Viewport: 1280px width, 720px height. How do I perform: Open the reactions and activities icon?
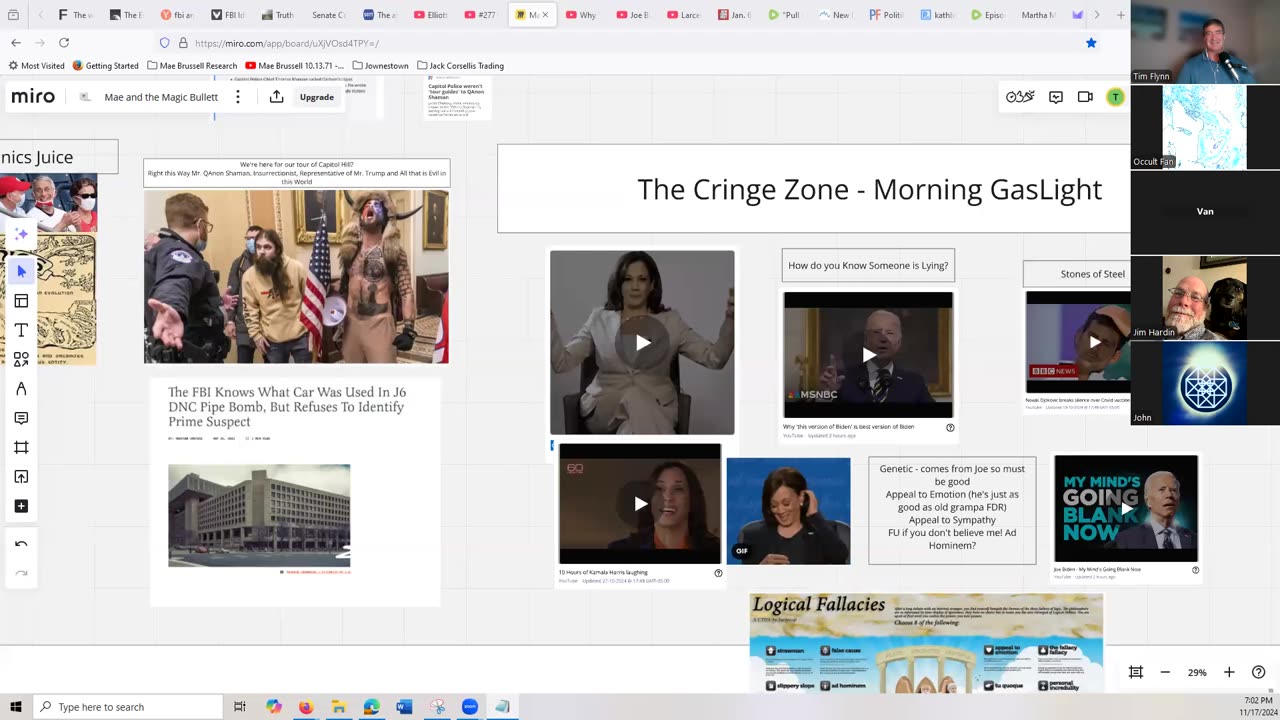(1020, 97)
